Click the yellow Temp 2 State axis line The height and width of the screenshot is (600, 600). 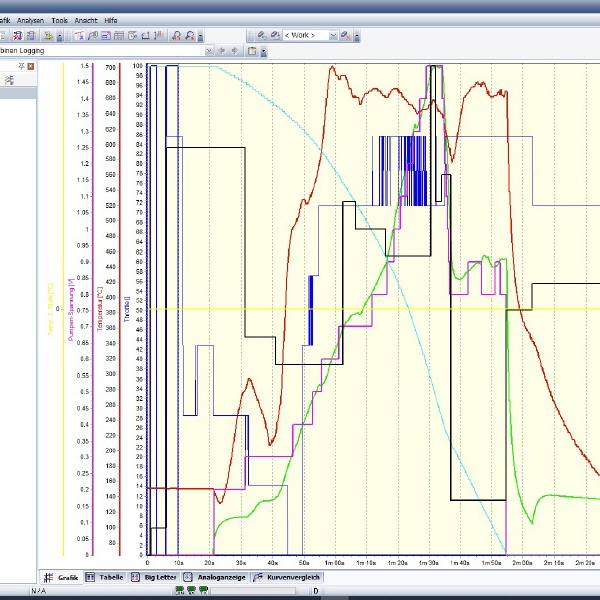coord(63,309)
